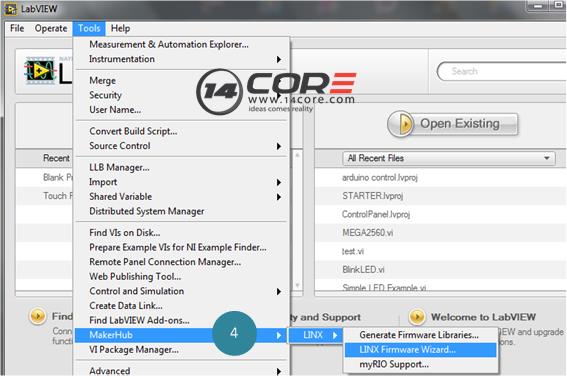Click the Welcome to LabVIEW link

tap(483, 317)
